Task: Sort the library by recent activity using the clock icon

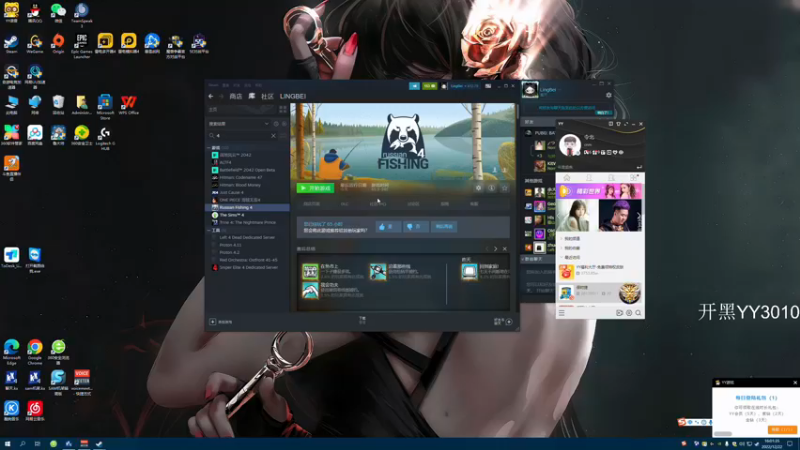Action: pos(276,123)
